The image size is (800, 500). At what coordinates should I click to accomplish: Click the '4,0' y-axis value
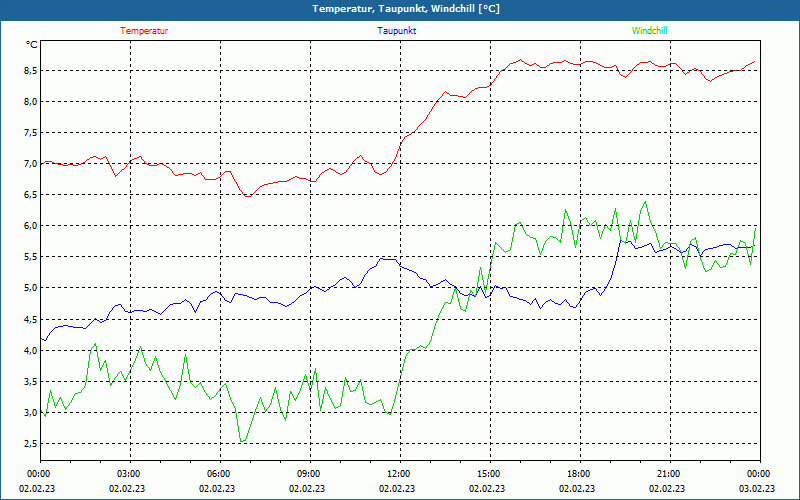31,351
